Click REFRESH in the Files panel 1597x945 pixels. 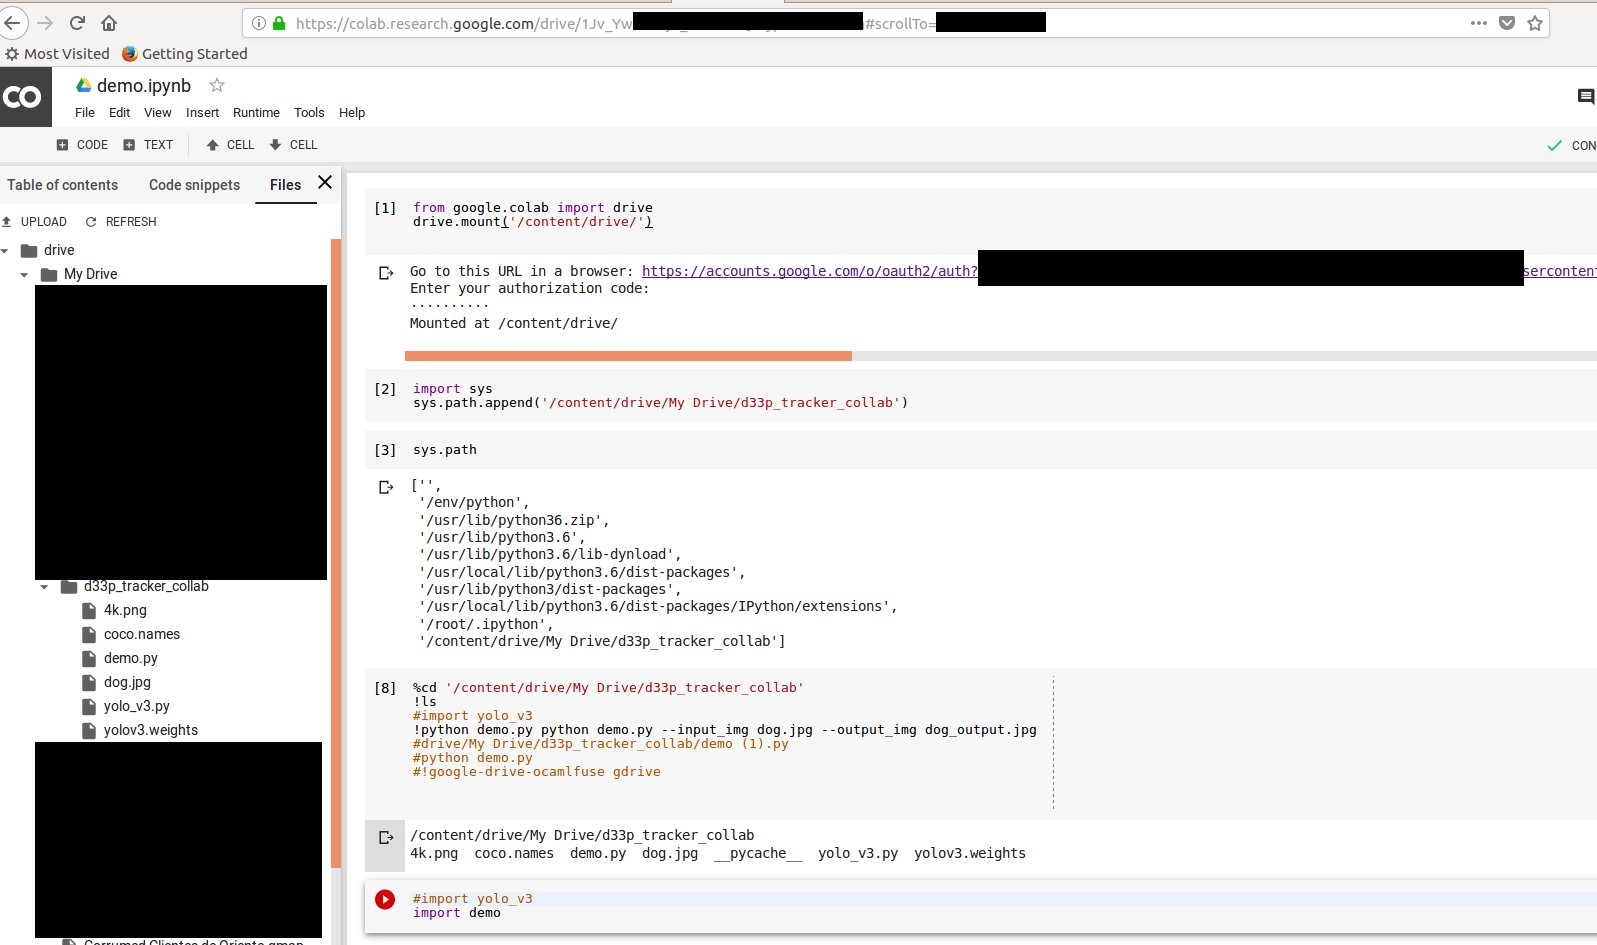(121, 222)
